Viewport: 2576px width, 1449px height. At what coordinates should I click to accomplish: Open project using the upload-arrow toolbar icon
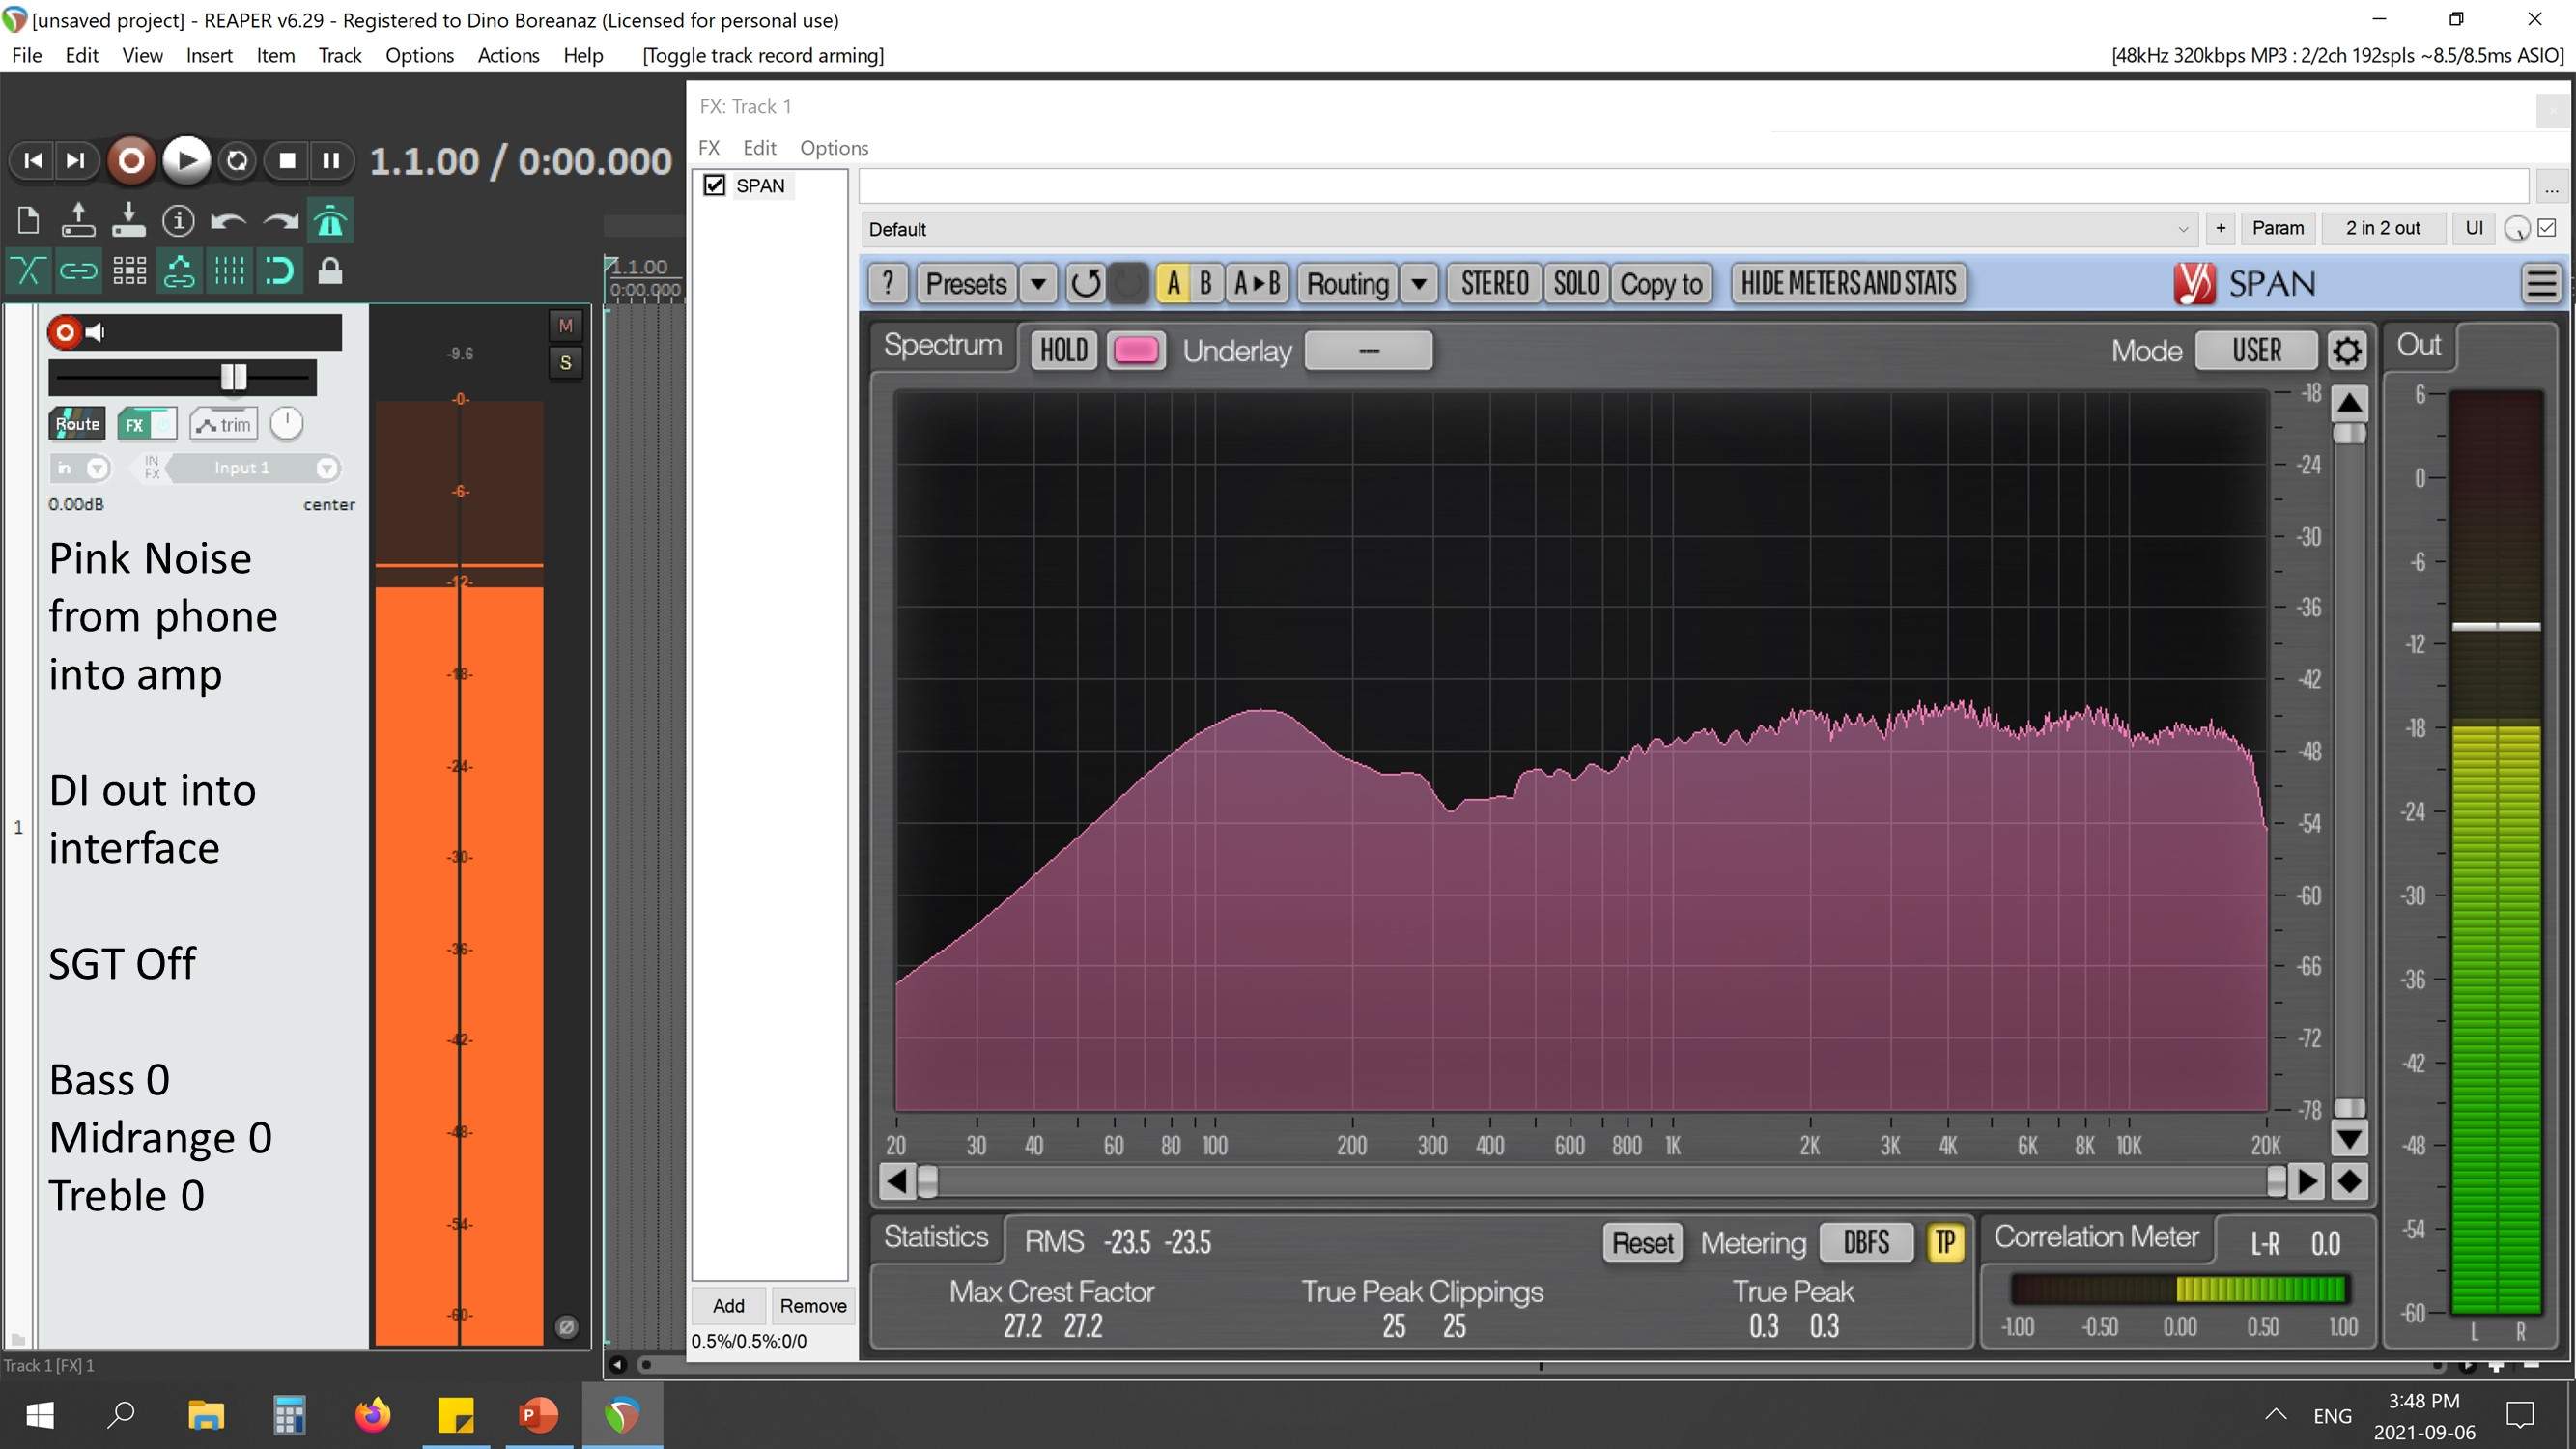coord(78,220)
